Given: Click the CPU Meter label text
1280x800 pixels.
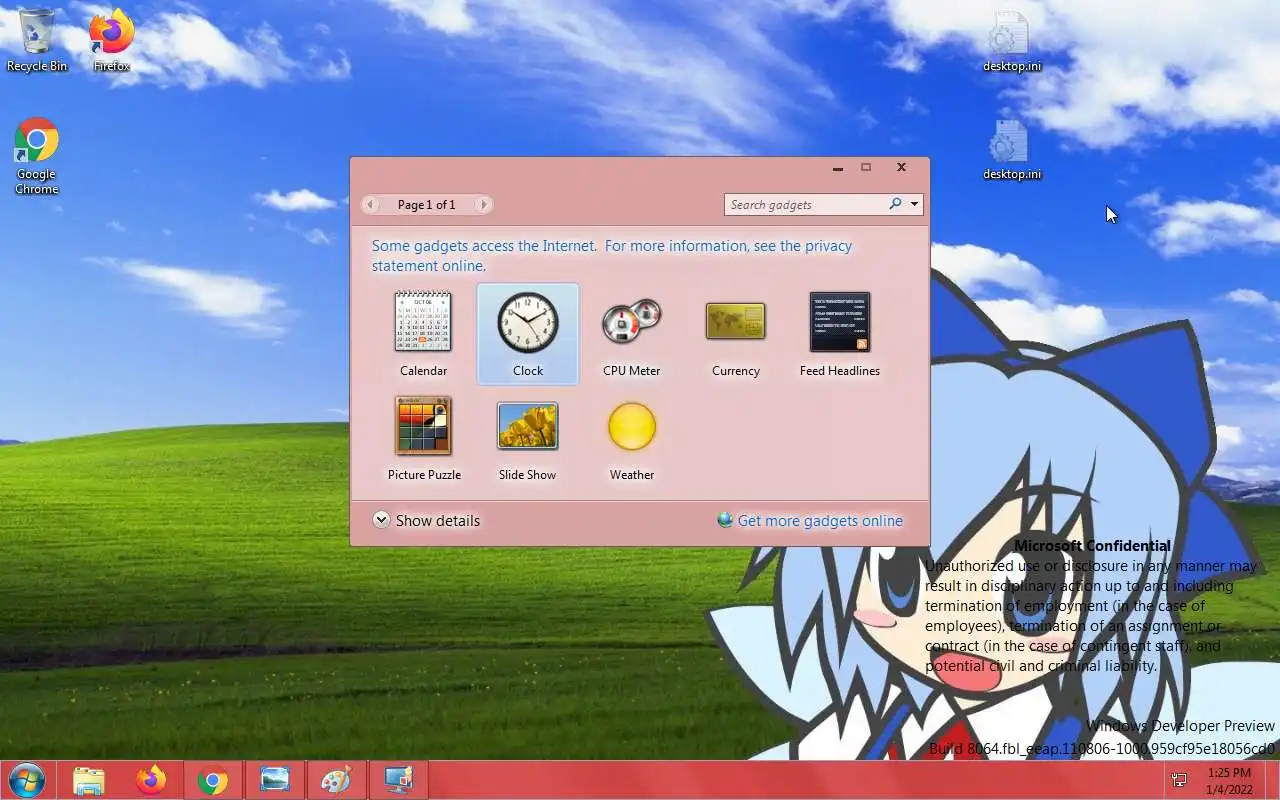Looking at the screenshot, I should (632, 371).
